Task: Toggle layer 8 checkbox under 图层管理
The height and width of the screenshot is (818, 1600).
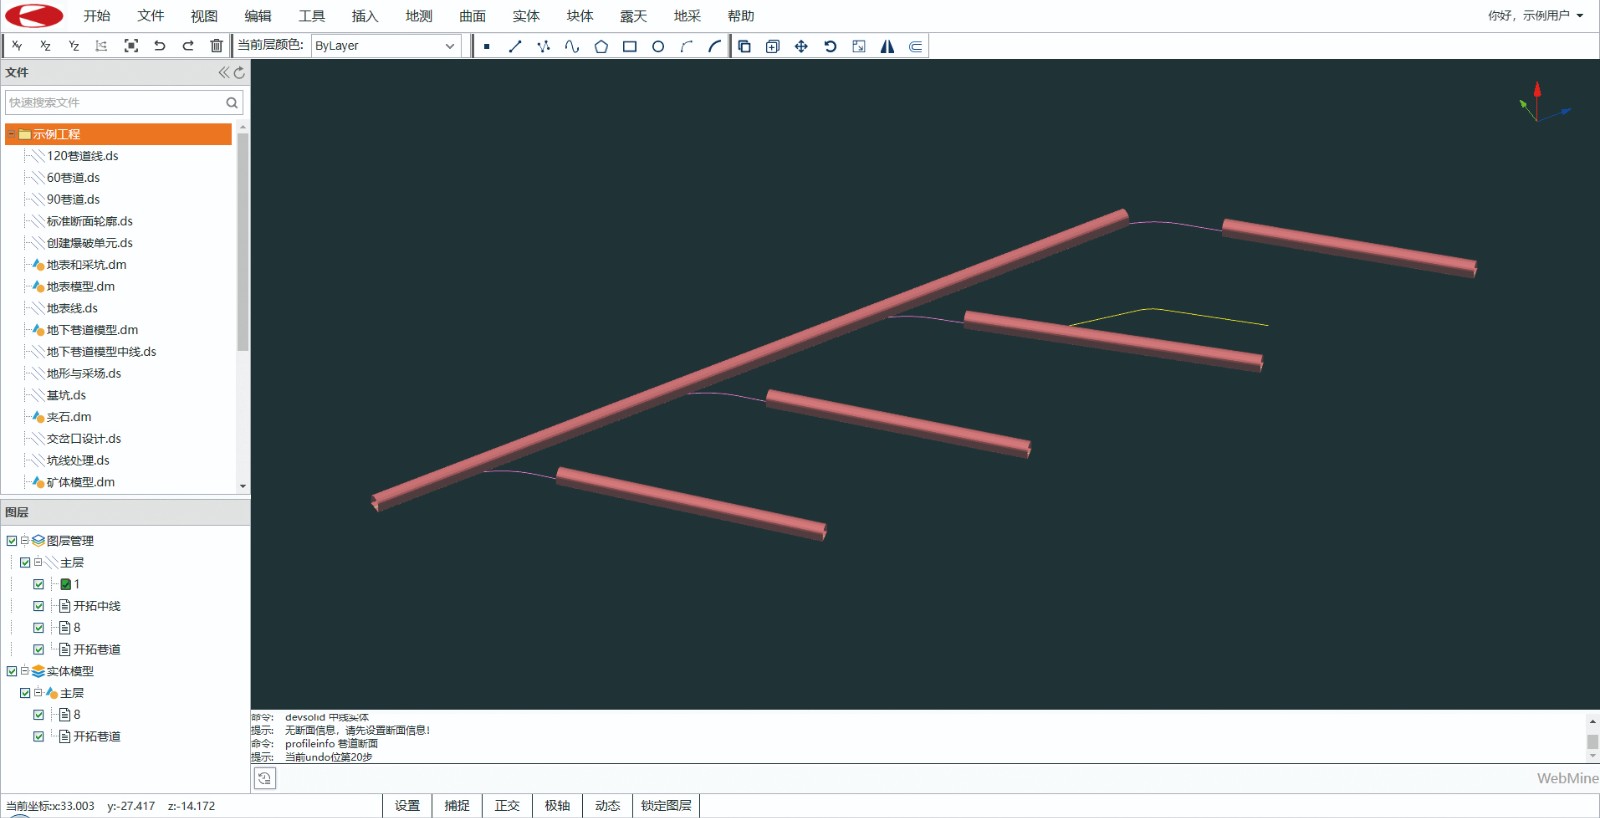Action: [38, 628]
